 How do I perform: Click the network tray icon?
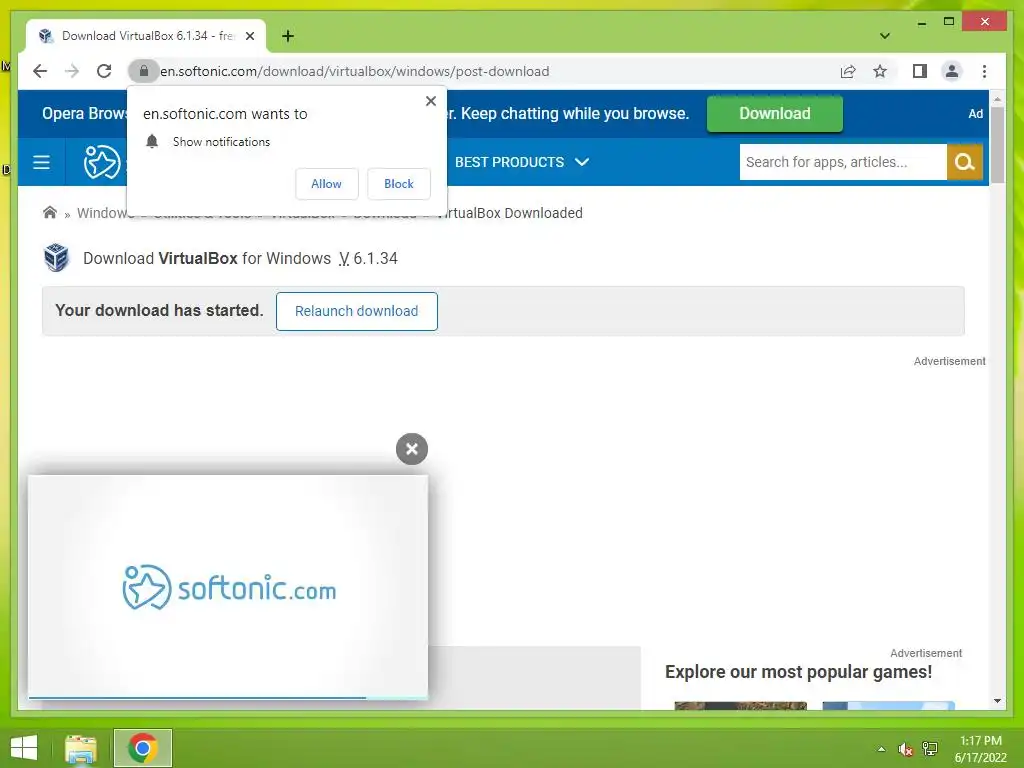tap(930, 749)
